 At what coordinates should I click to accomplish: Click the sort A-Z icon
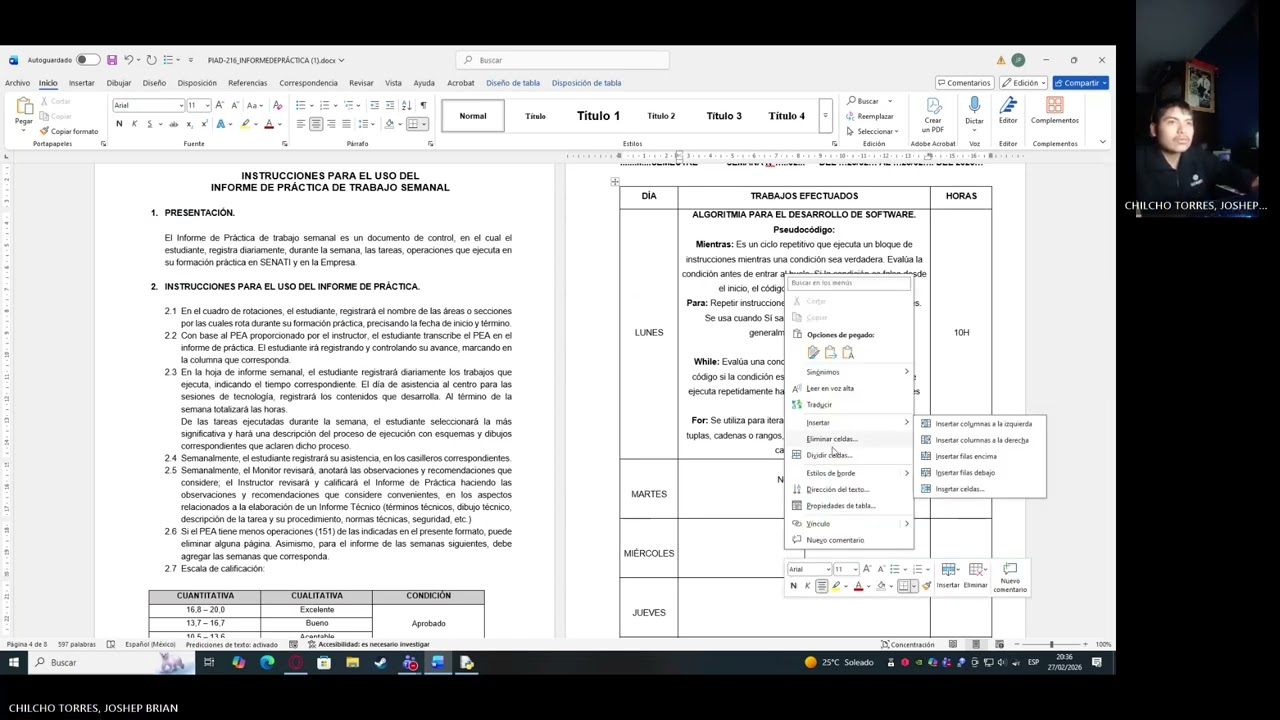[x=407, y=105]
